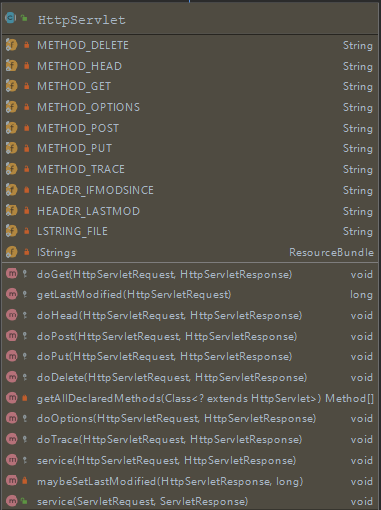Screen dimensions: 381x510
Task: Select the doTrace method entry
Action: tap(190, 439)
